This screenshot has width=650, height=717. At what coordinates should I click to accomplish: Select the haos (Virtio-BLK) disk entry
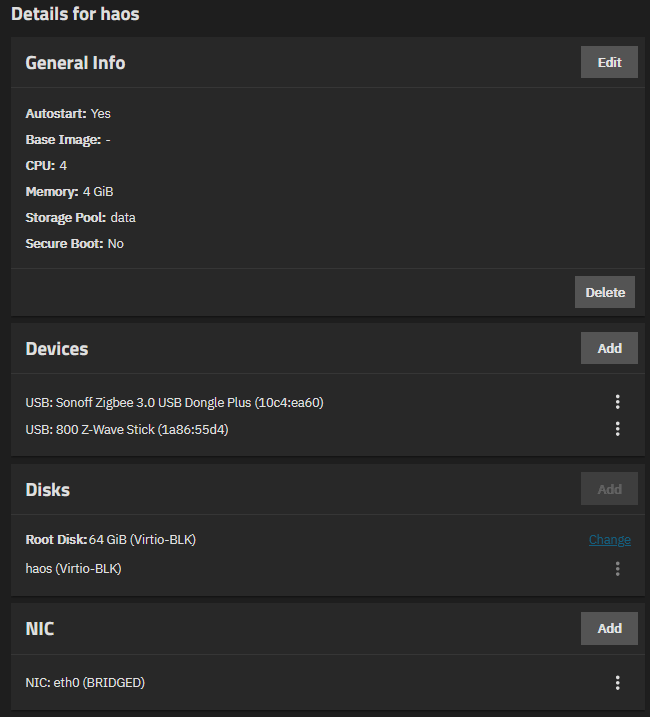coord(73,569)
